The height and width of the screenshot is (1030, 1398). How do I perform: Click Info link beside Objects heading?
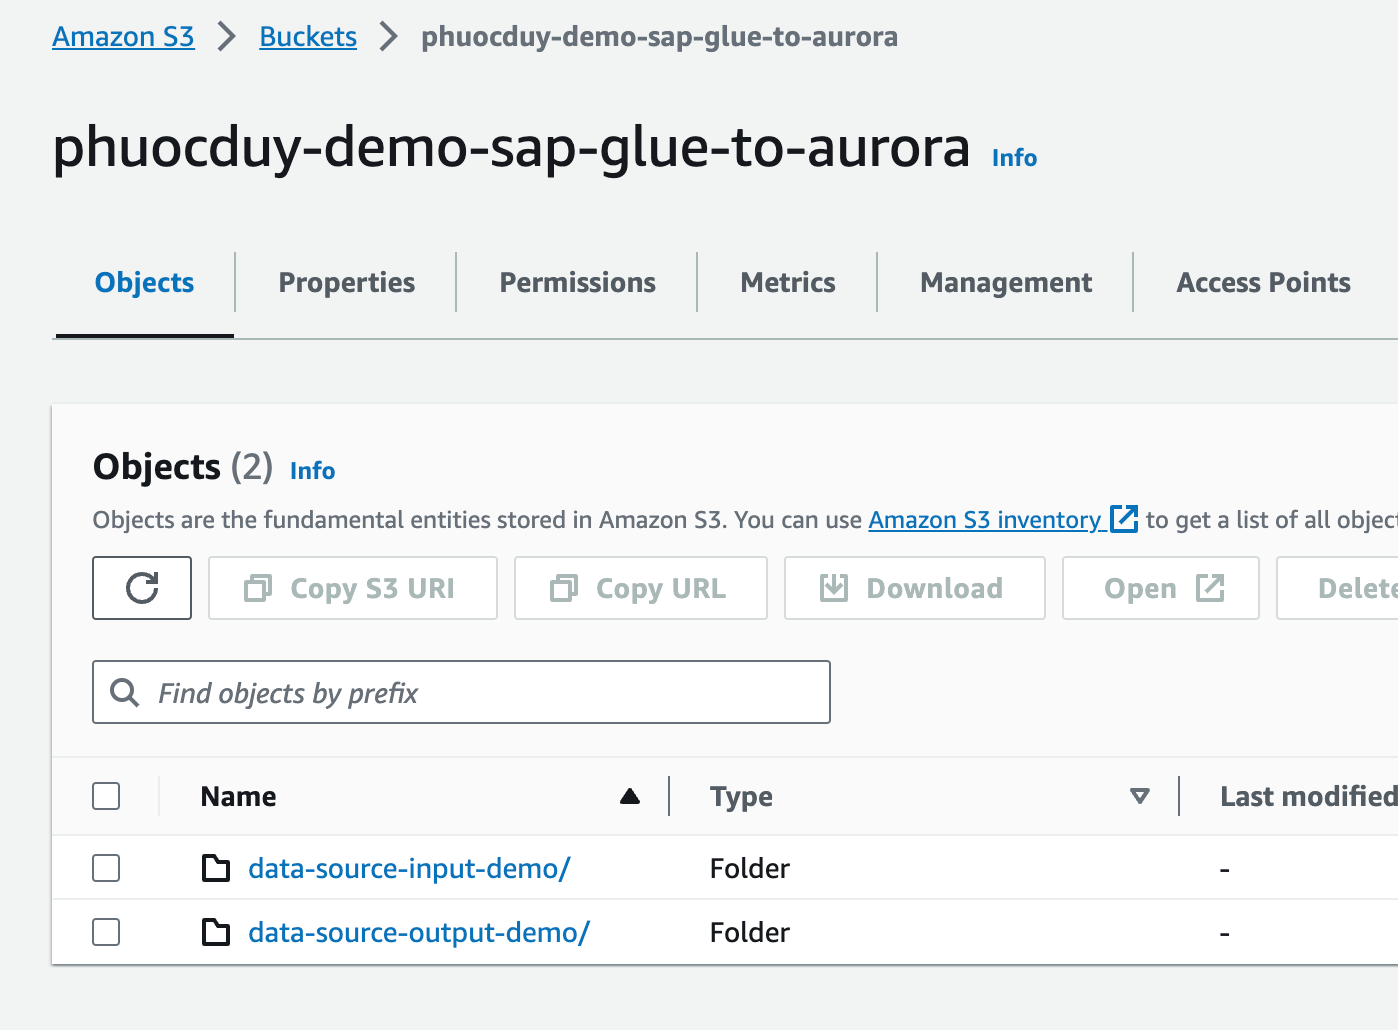(x=312, y=471)
